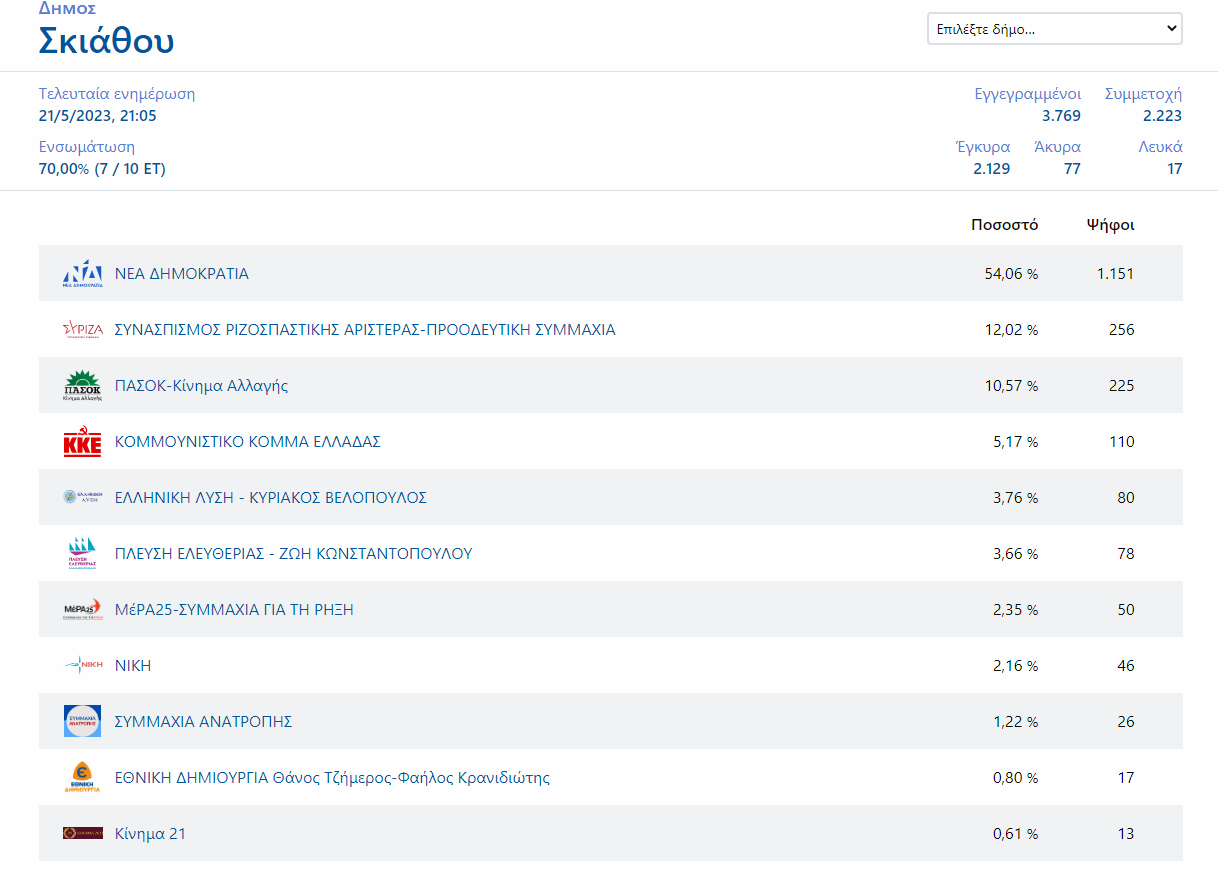Click the Ελληνική Λύση party logo
The width and height of the screenshot is (1218, 877).
pyautogui.click(x=82, y=498)
